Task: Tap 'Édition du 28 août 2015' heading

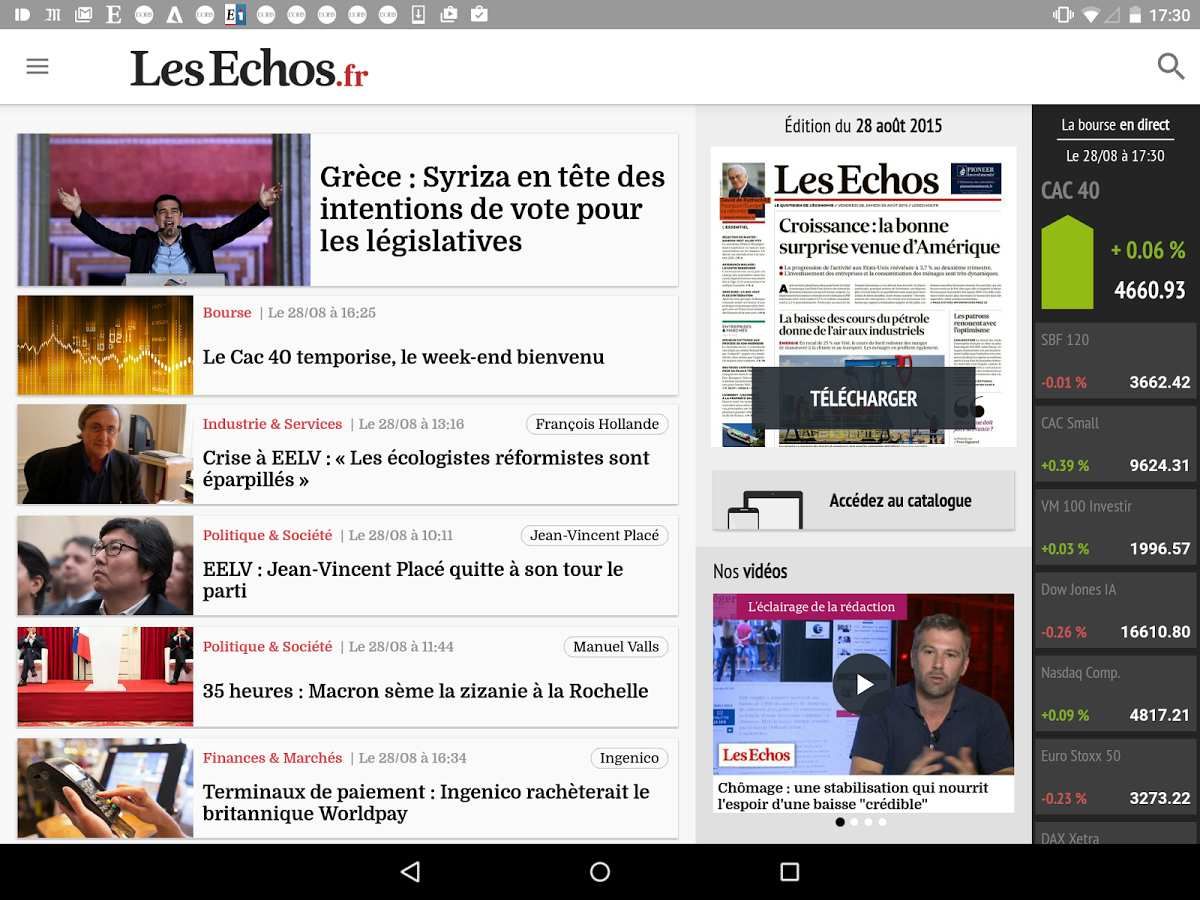Action: [863, 126]
